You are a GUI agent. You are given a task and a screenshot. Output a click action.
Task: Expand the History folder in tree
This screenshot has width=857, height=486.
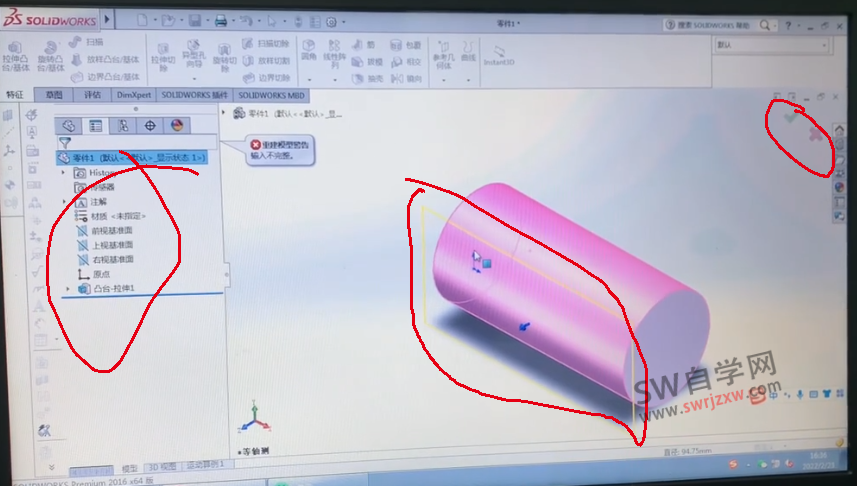[x=63, y=173]
